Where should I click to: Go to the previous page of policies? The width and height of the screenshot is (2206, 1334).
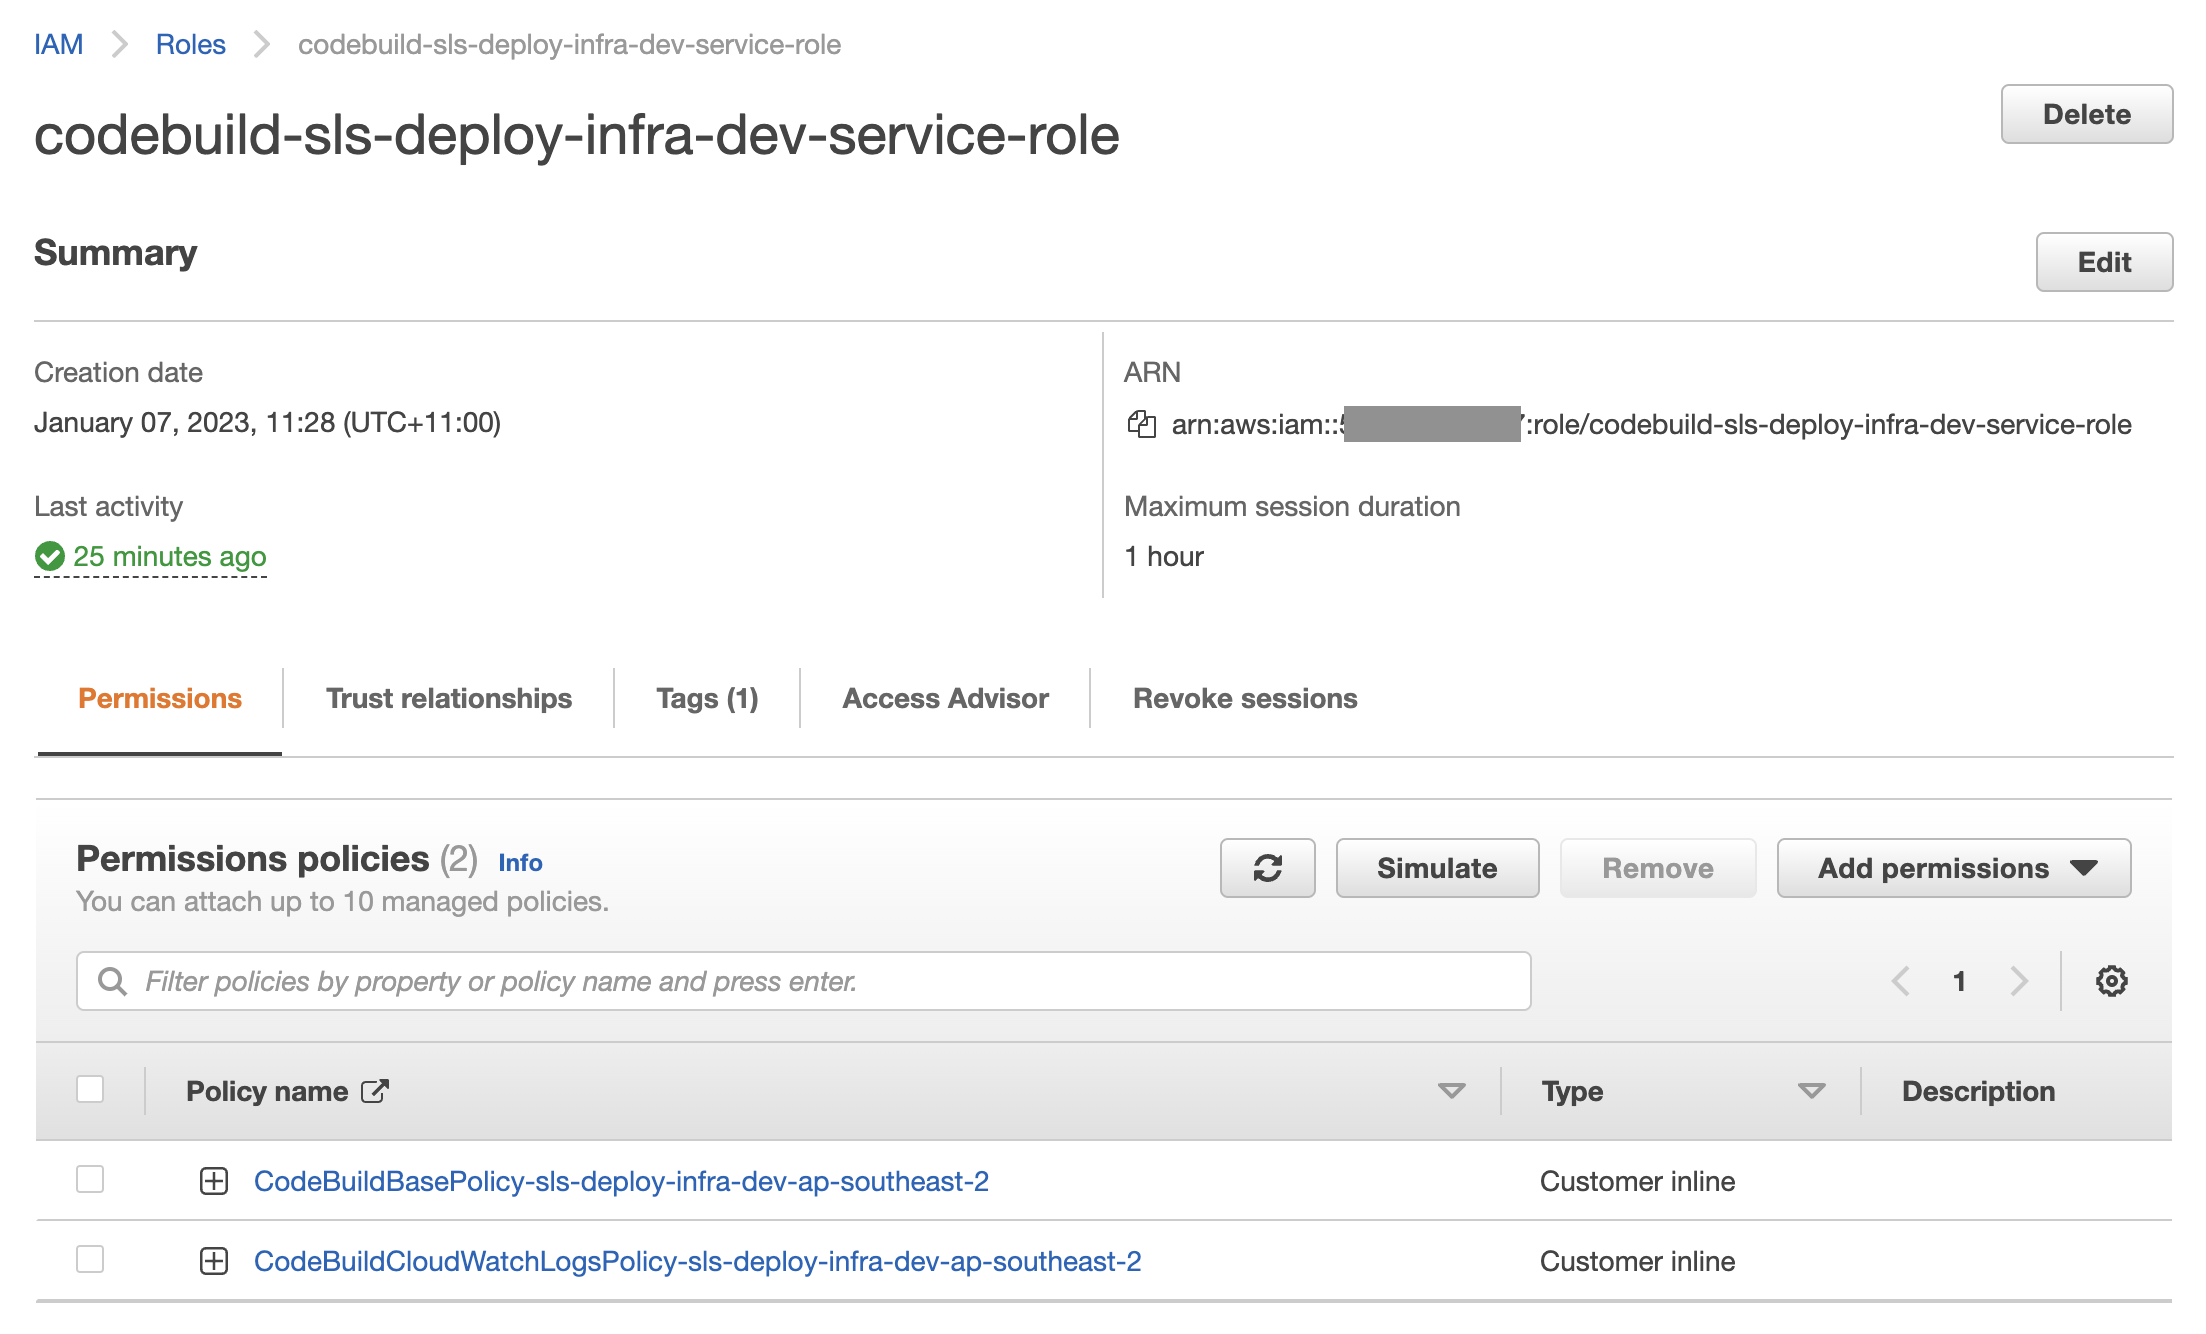1900,981
